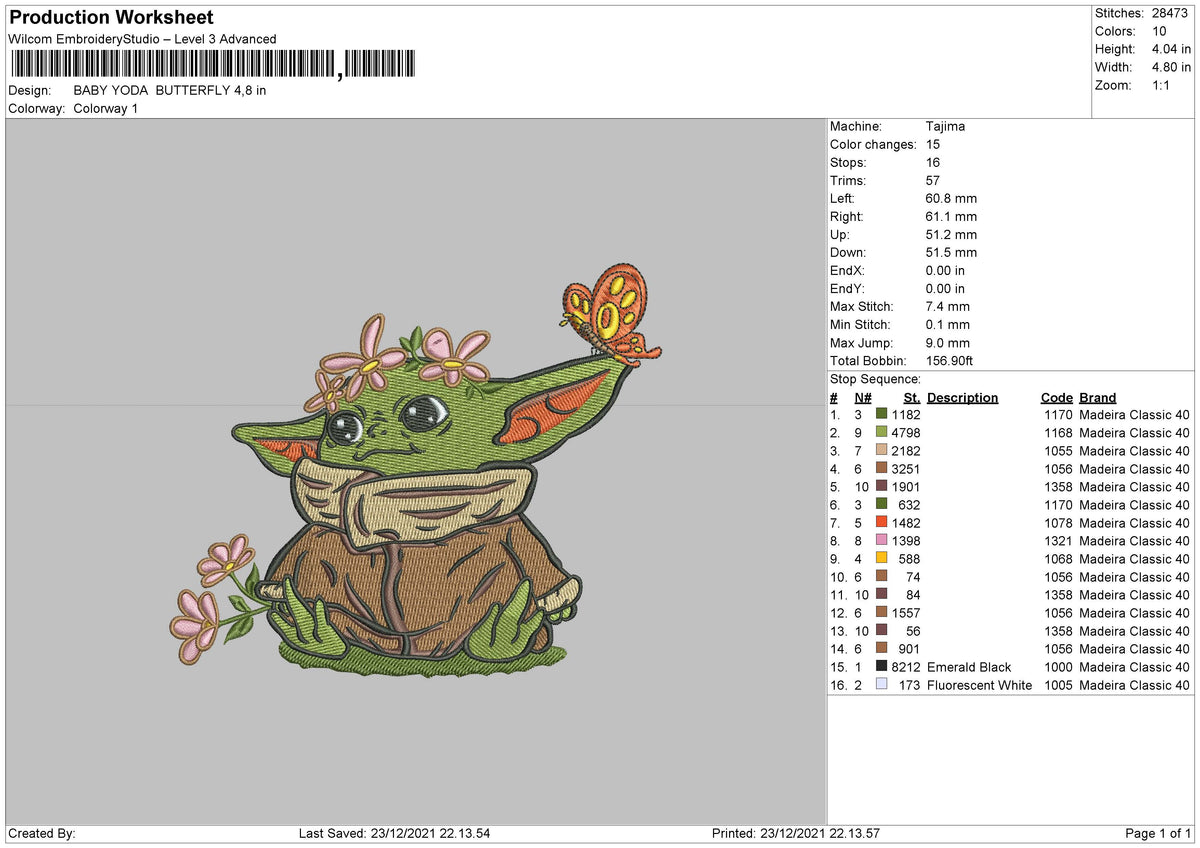Viewport: 1200px width, 848px height.
Task: Select the light green swatch beside 4798 stitches
Action: [x=881, y=433]
